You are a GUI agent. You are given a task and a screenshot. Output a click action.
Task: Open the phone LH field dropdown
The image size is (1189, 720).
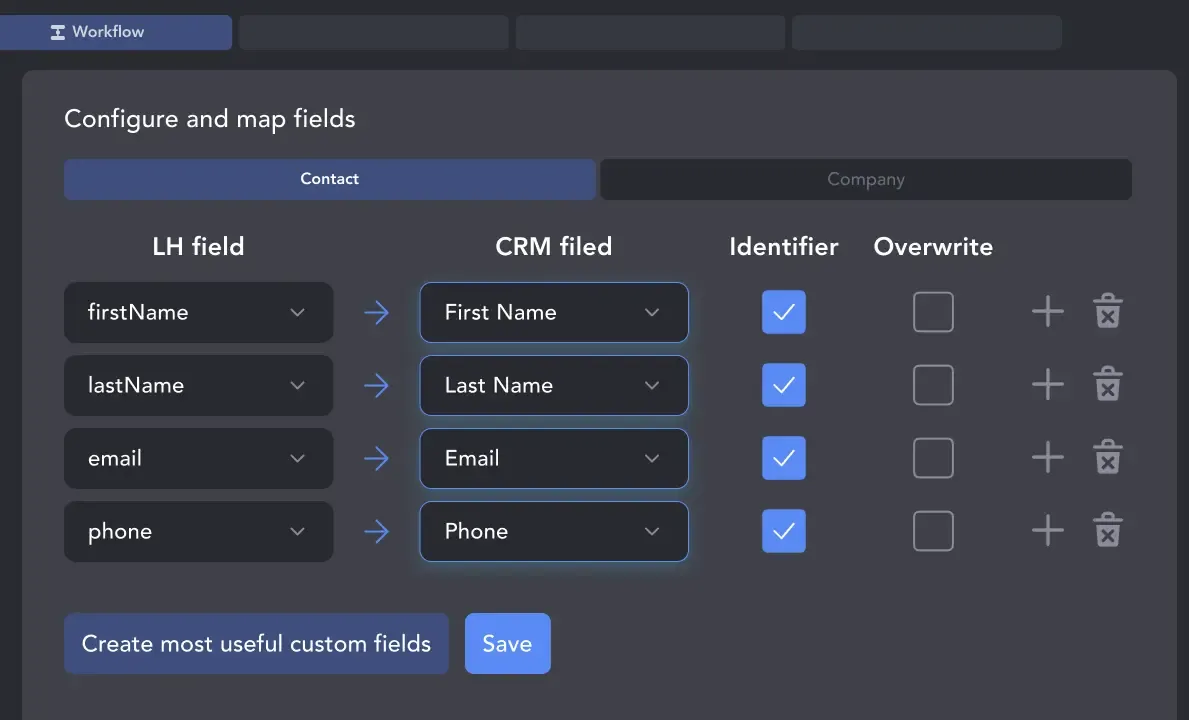tap(199, 531)
